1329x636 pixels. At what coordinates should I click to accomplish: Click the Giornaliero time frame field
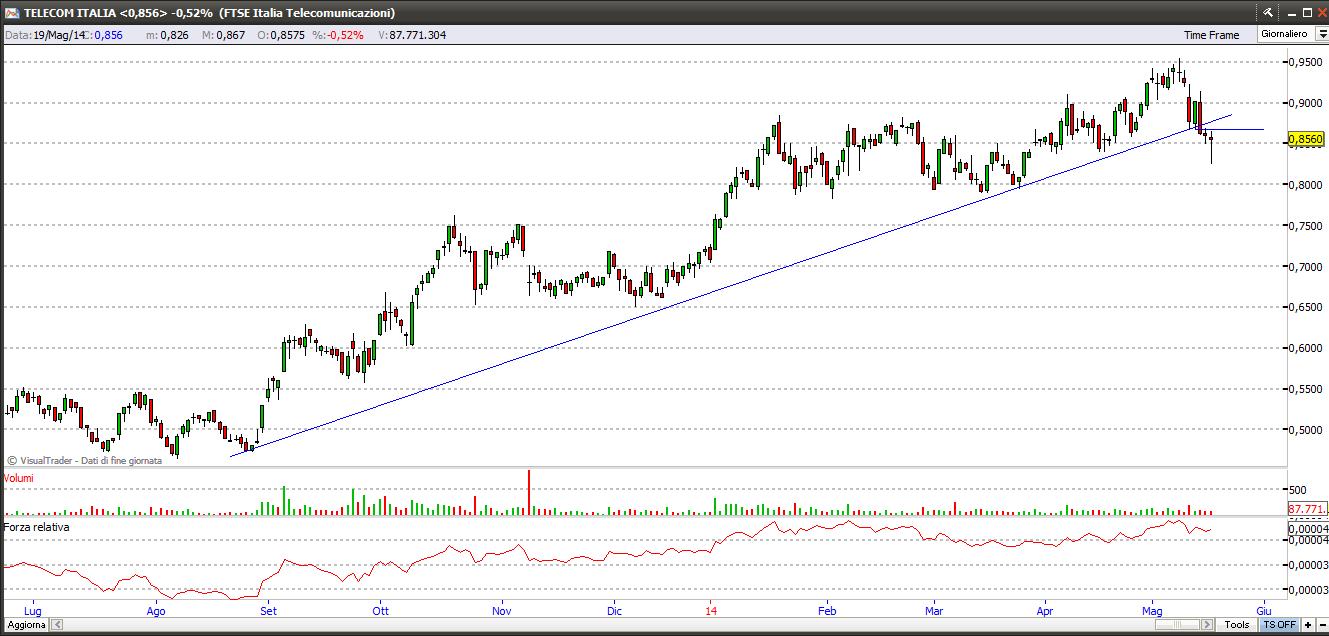(x=1285, y=34)
